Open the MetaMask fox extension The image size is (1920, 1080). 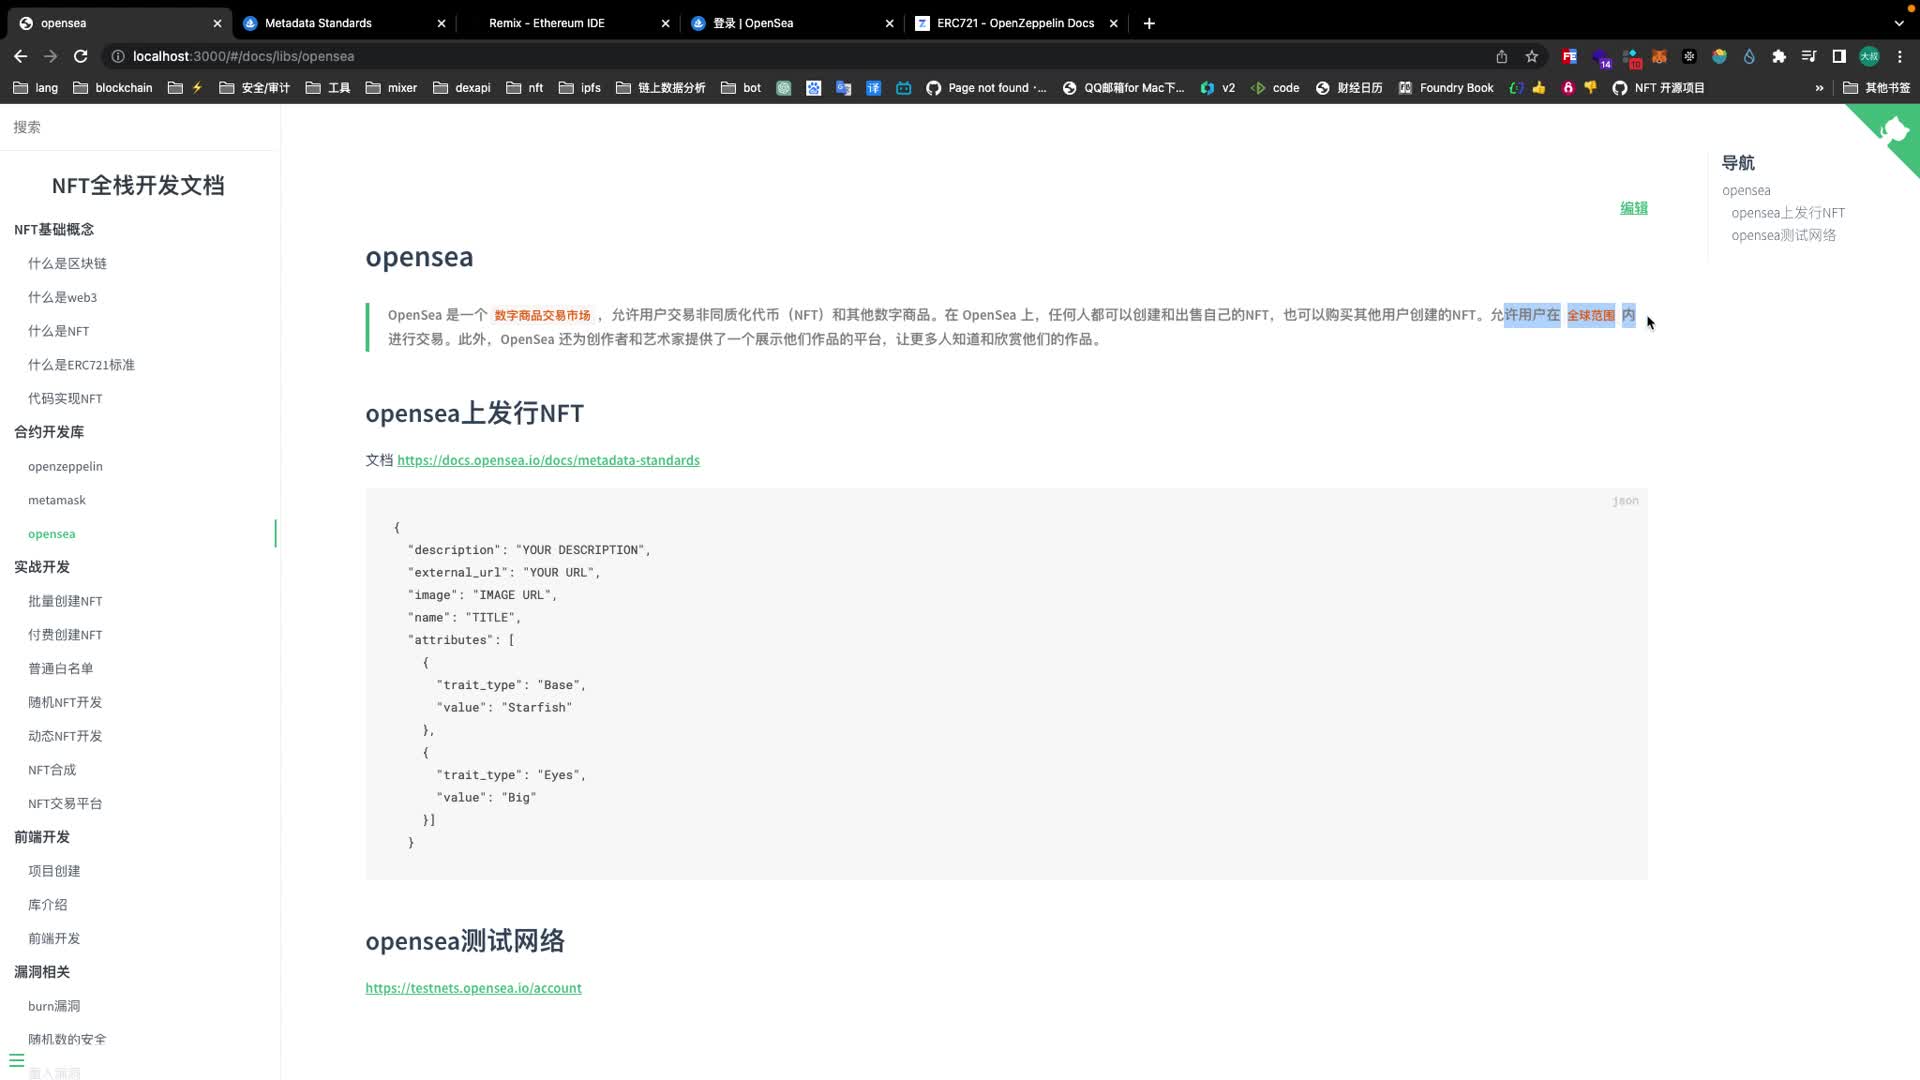pyautogui.click(x=1659, y=57)
